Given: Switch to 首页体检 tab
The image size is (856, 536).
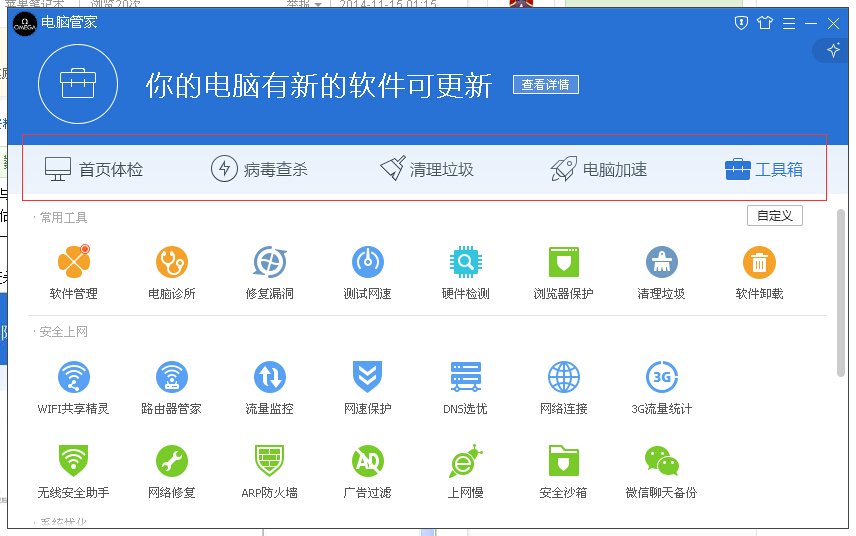Looking at the screenshot, I should pyautogui.click(x=94, y=169).
